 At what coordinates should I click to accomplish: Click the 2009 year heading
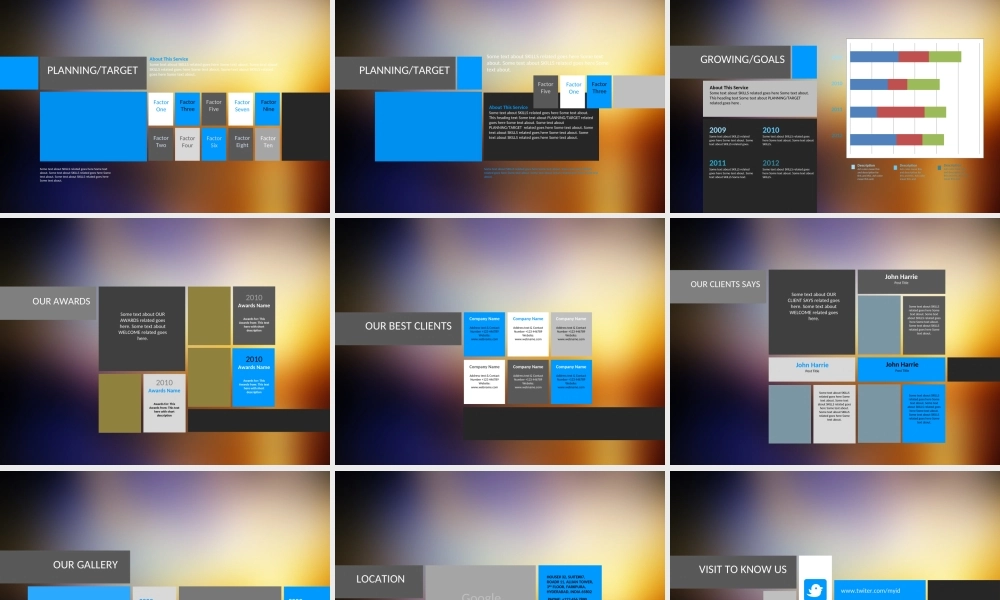point(718,130)
